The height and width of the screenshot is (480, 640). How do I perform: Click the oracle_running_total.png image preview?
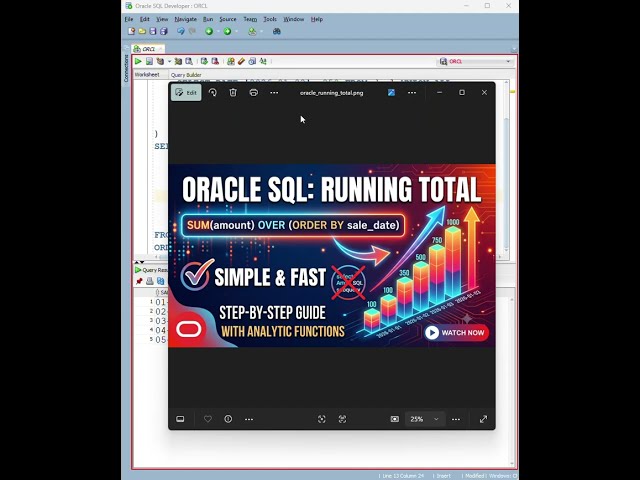click(x=332, y=256)
